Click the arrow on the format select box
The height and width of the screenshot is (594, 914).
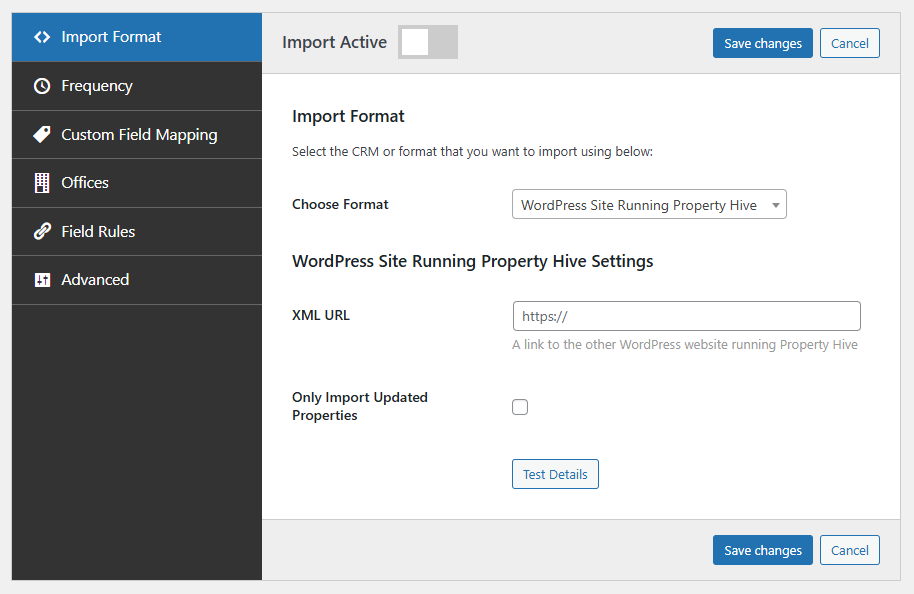point(775,205)
